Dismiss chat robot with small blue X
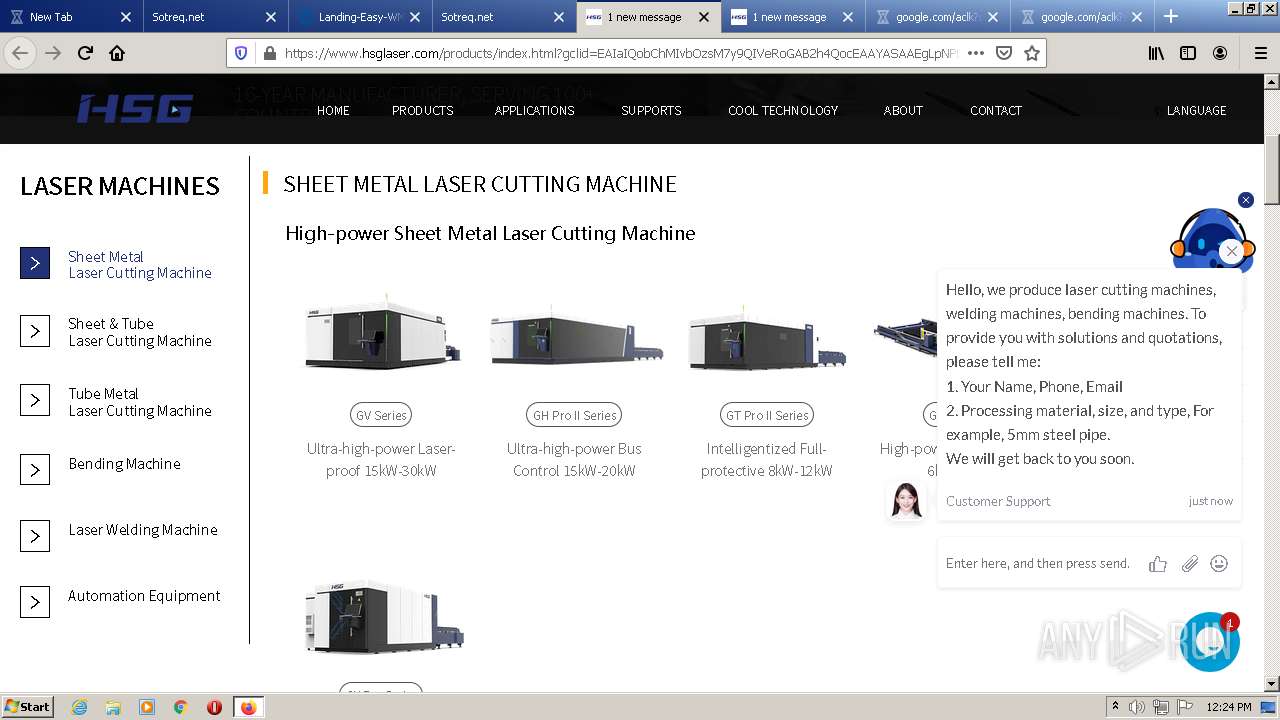The image size is (1280, 720). 1246,200
